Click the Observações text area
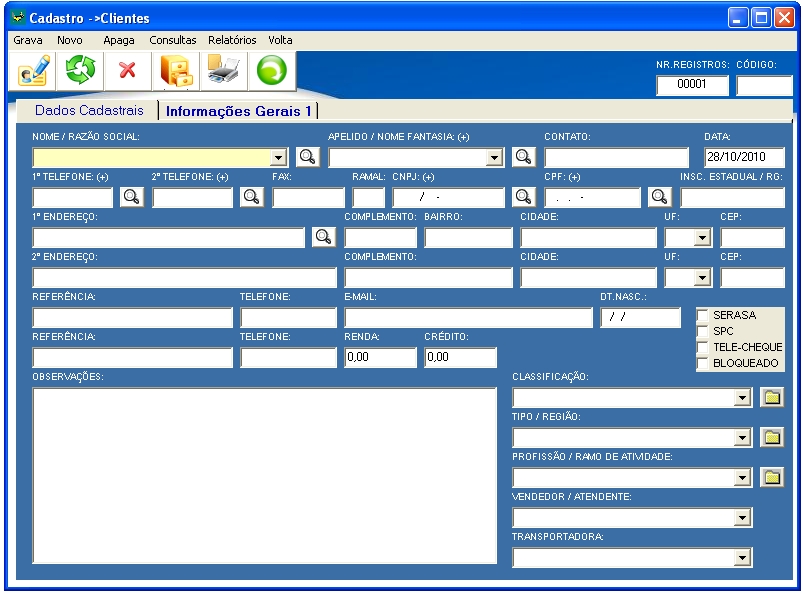Viewport: 803px width, 593px height. tap(264, 475)
